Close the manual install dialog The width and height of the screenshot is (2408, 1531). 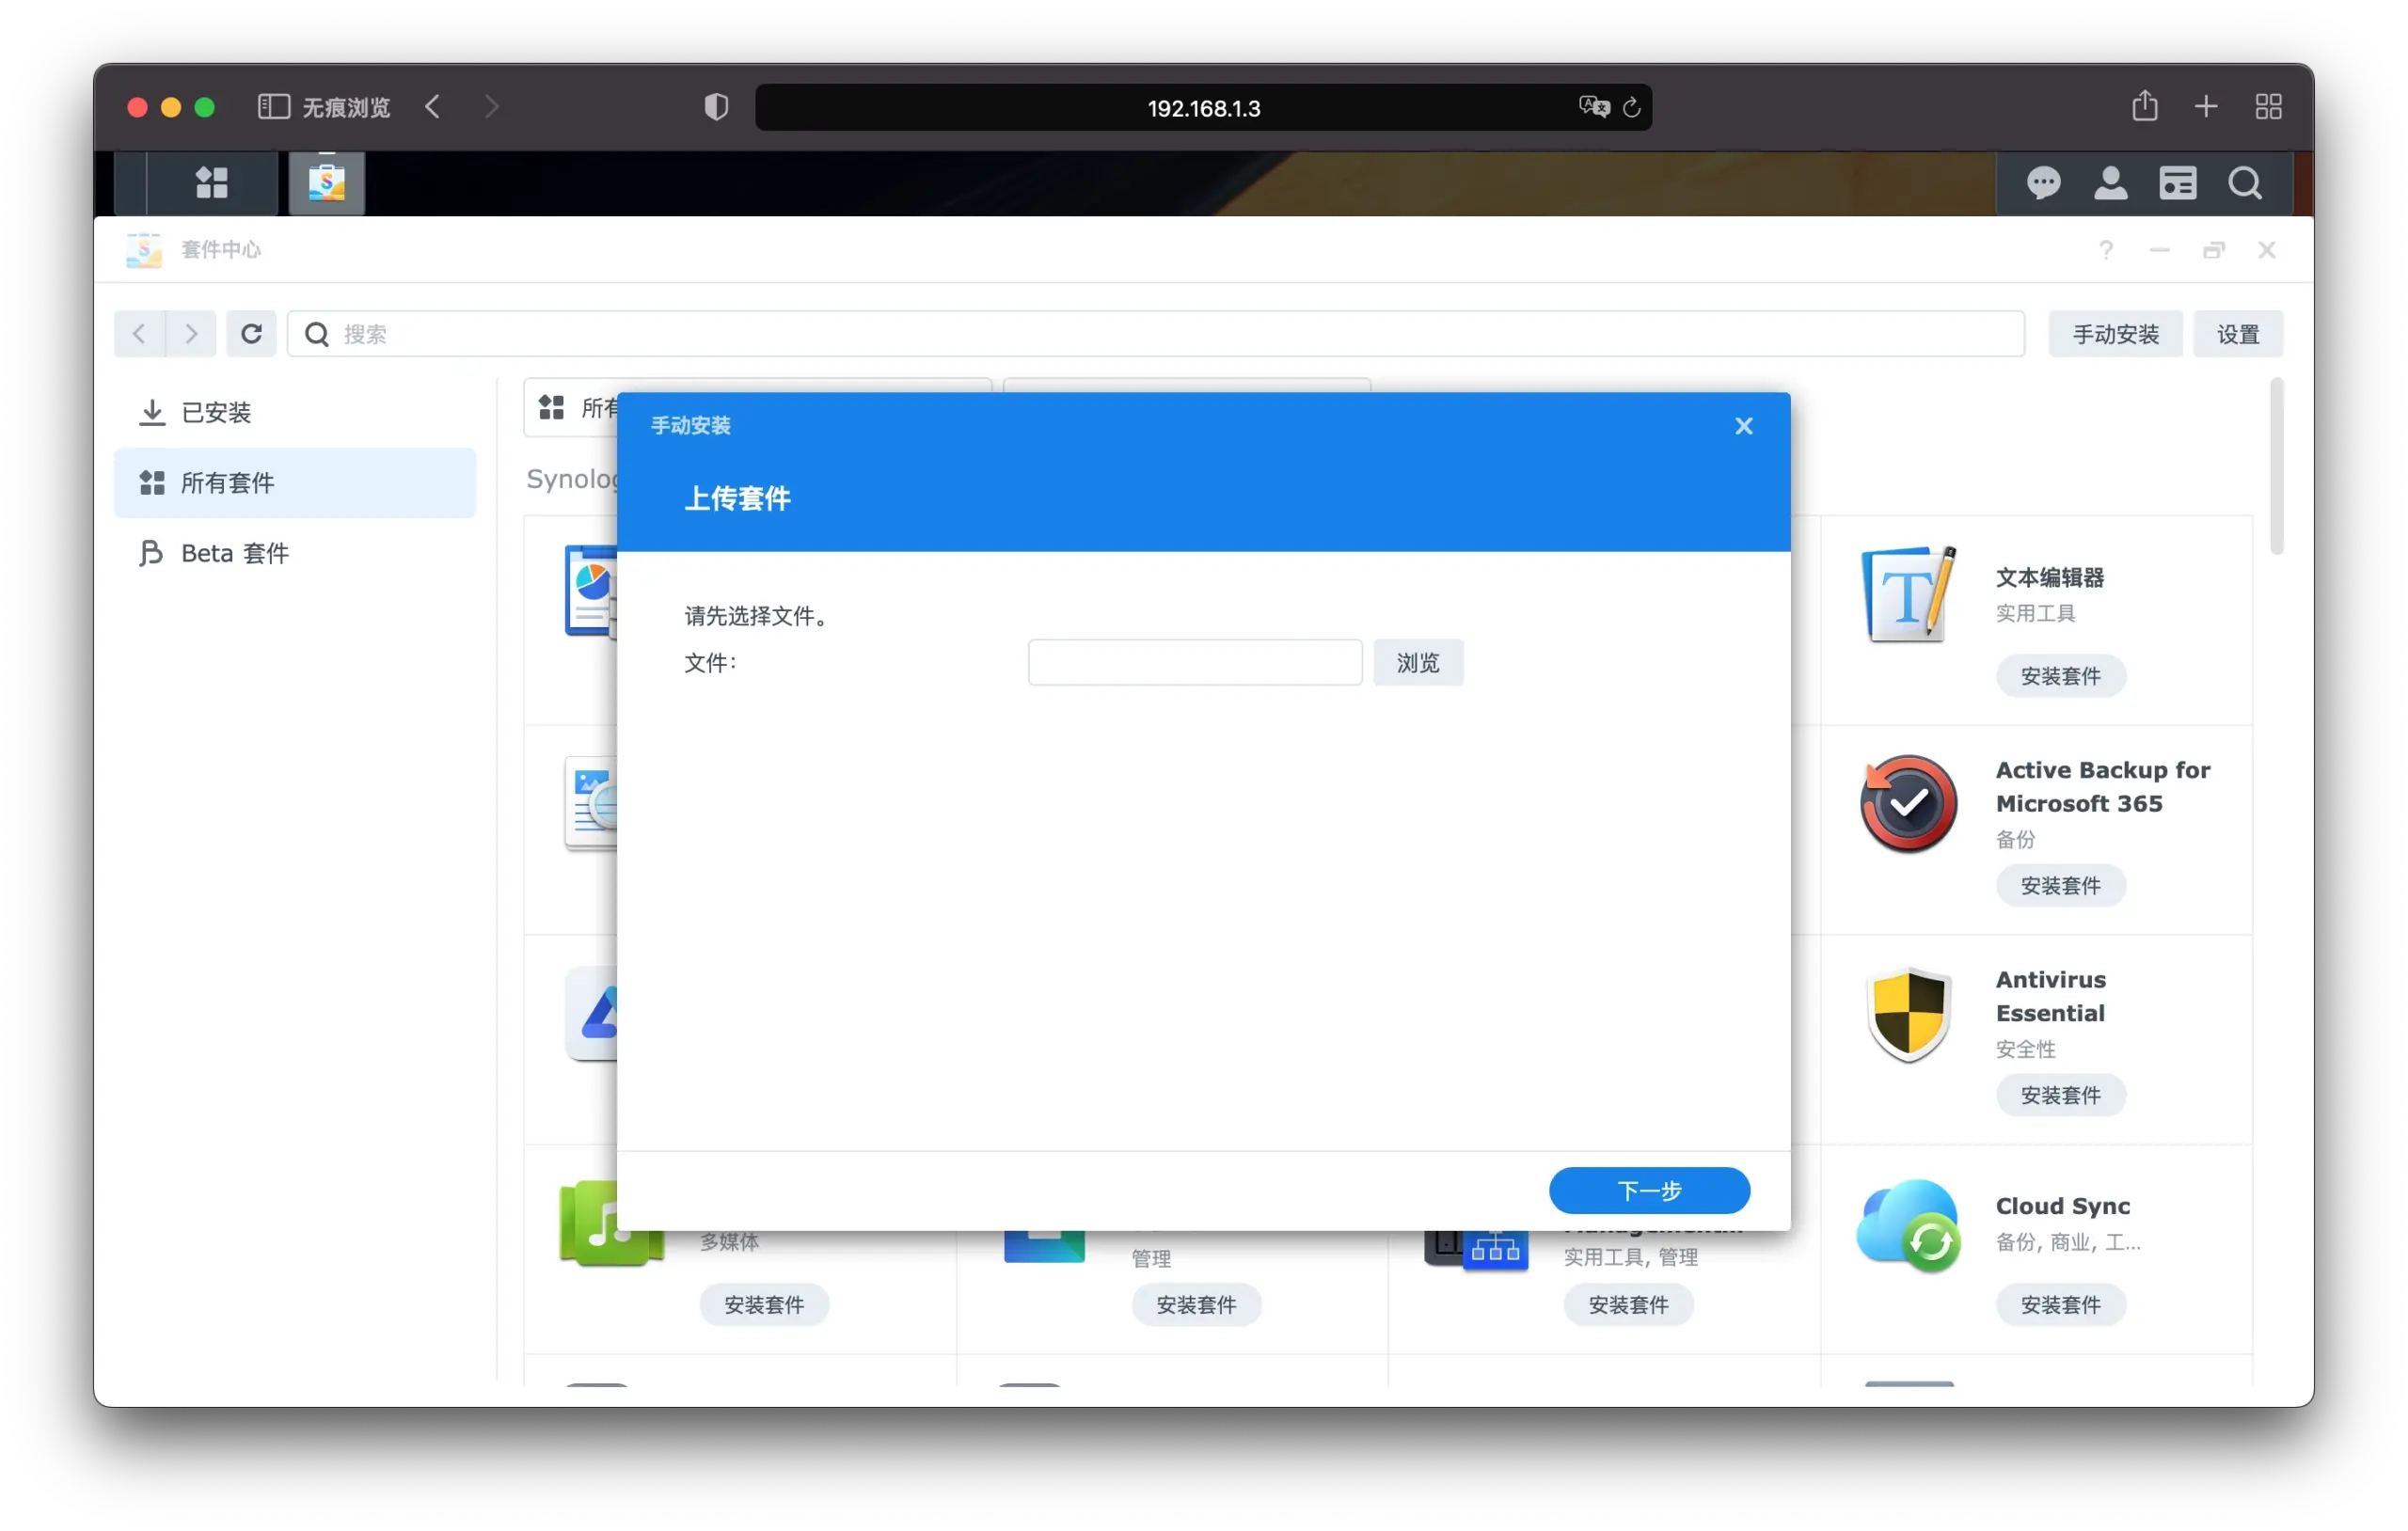pos(1744,426)
